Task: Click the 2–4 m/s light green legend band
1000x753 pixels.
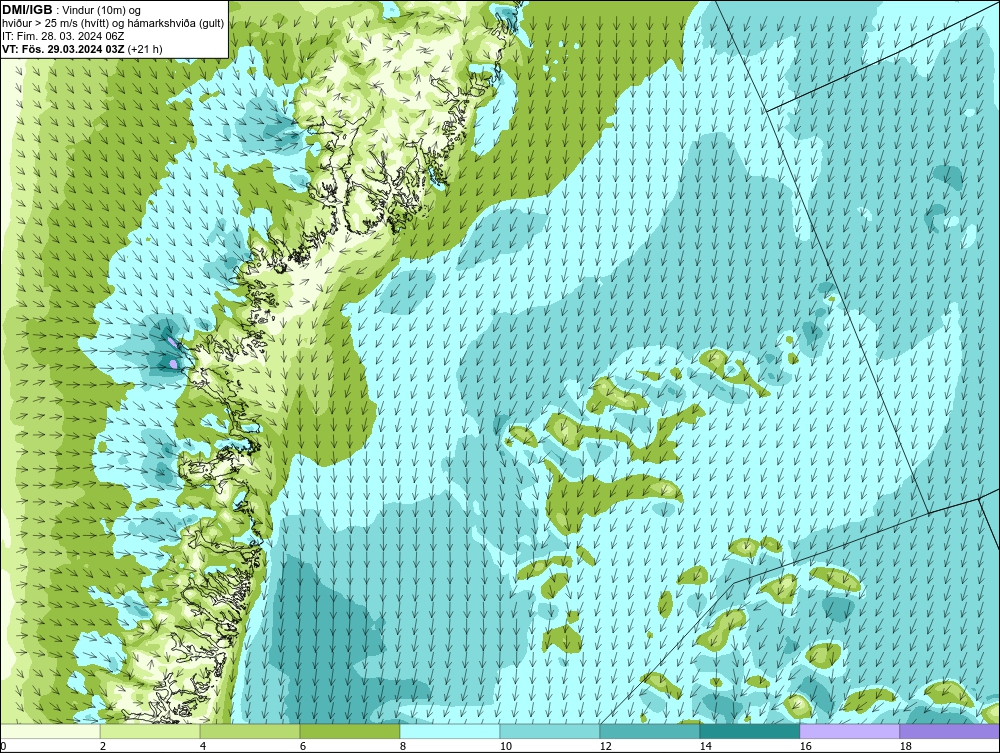Action: coord(150,731)
